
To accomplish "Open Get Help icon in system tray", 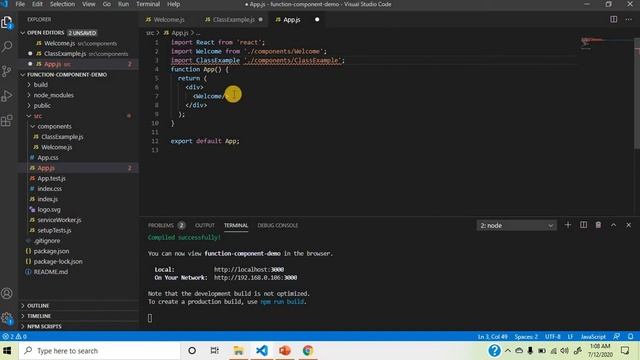I will coord(494,351).
